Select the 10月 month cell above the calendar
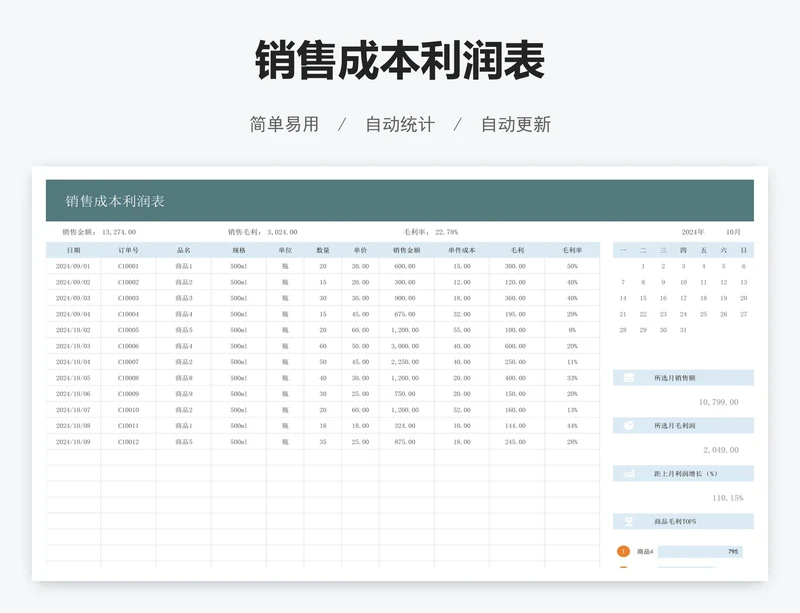The height and width of the screenshot is (613, 800). coord(733,232)
